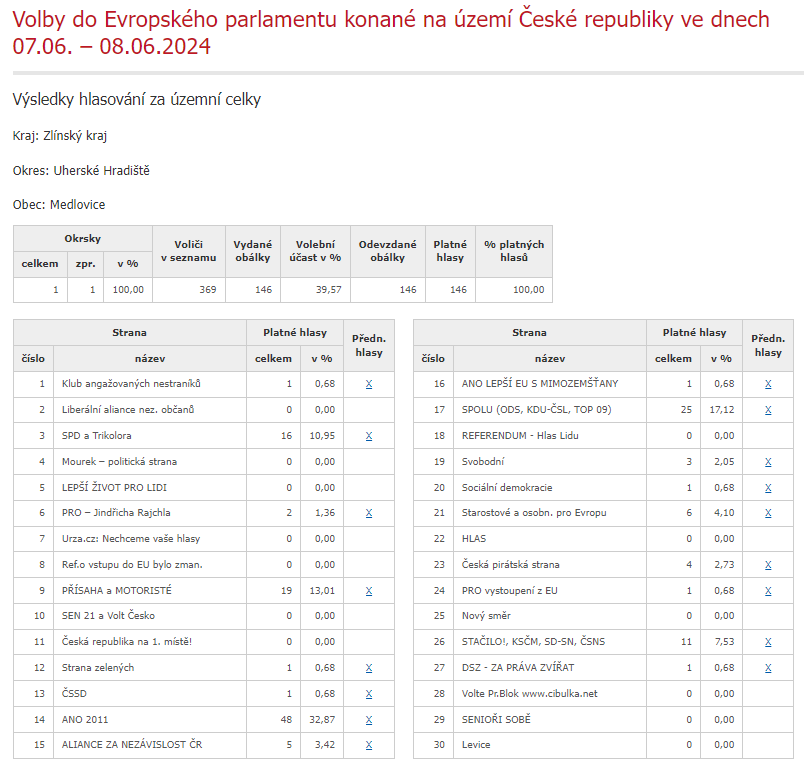Click the 'Obec: Medlovice' text
The width and height of the screenshot is (804, 769).
59,205
